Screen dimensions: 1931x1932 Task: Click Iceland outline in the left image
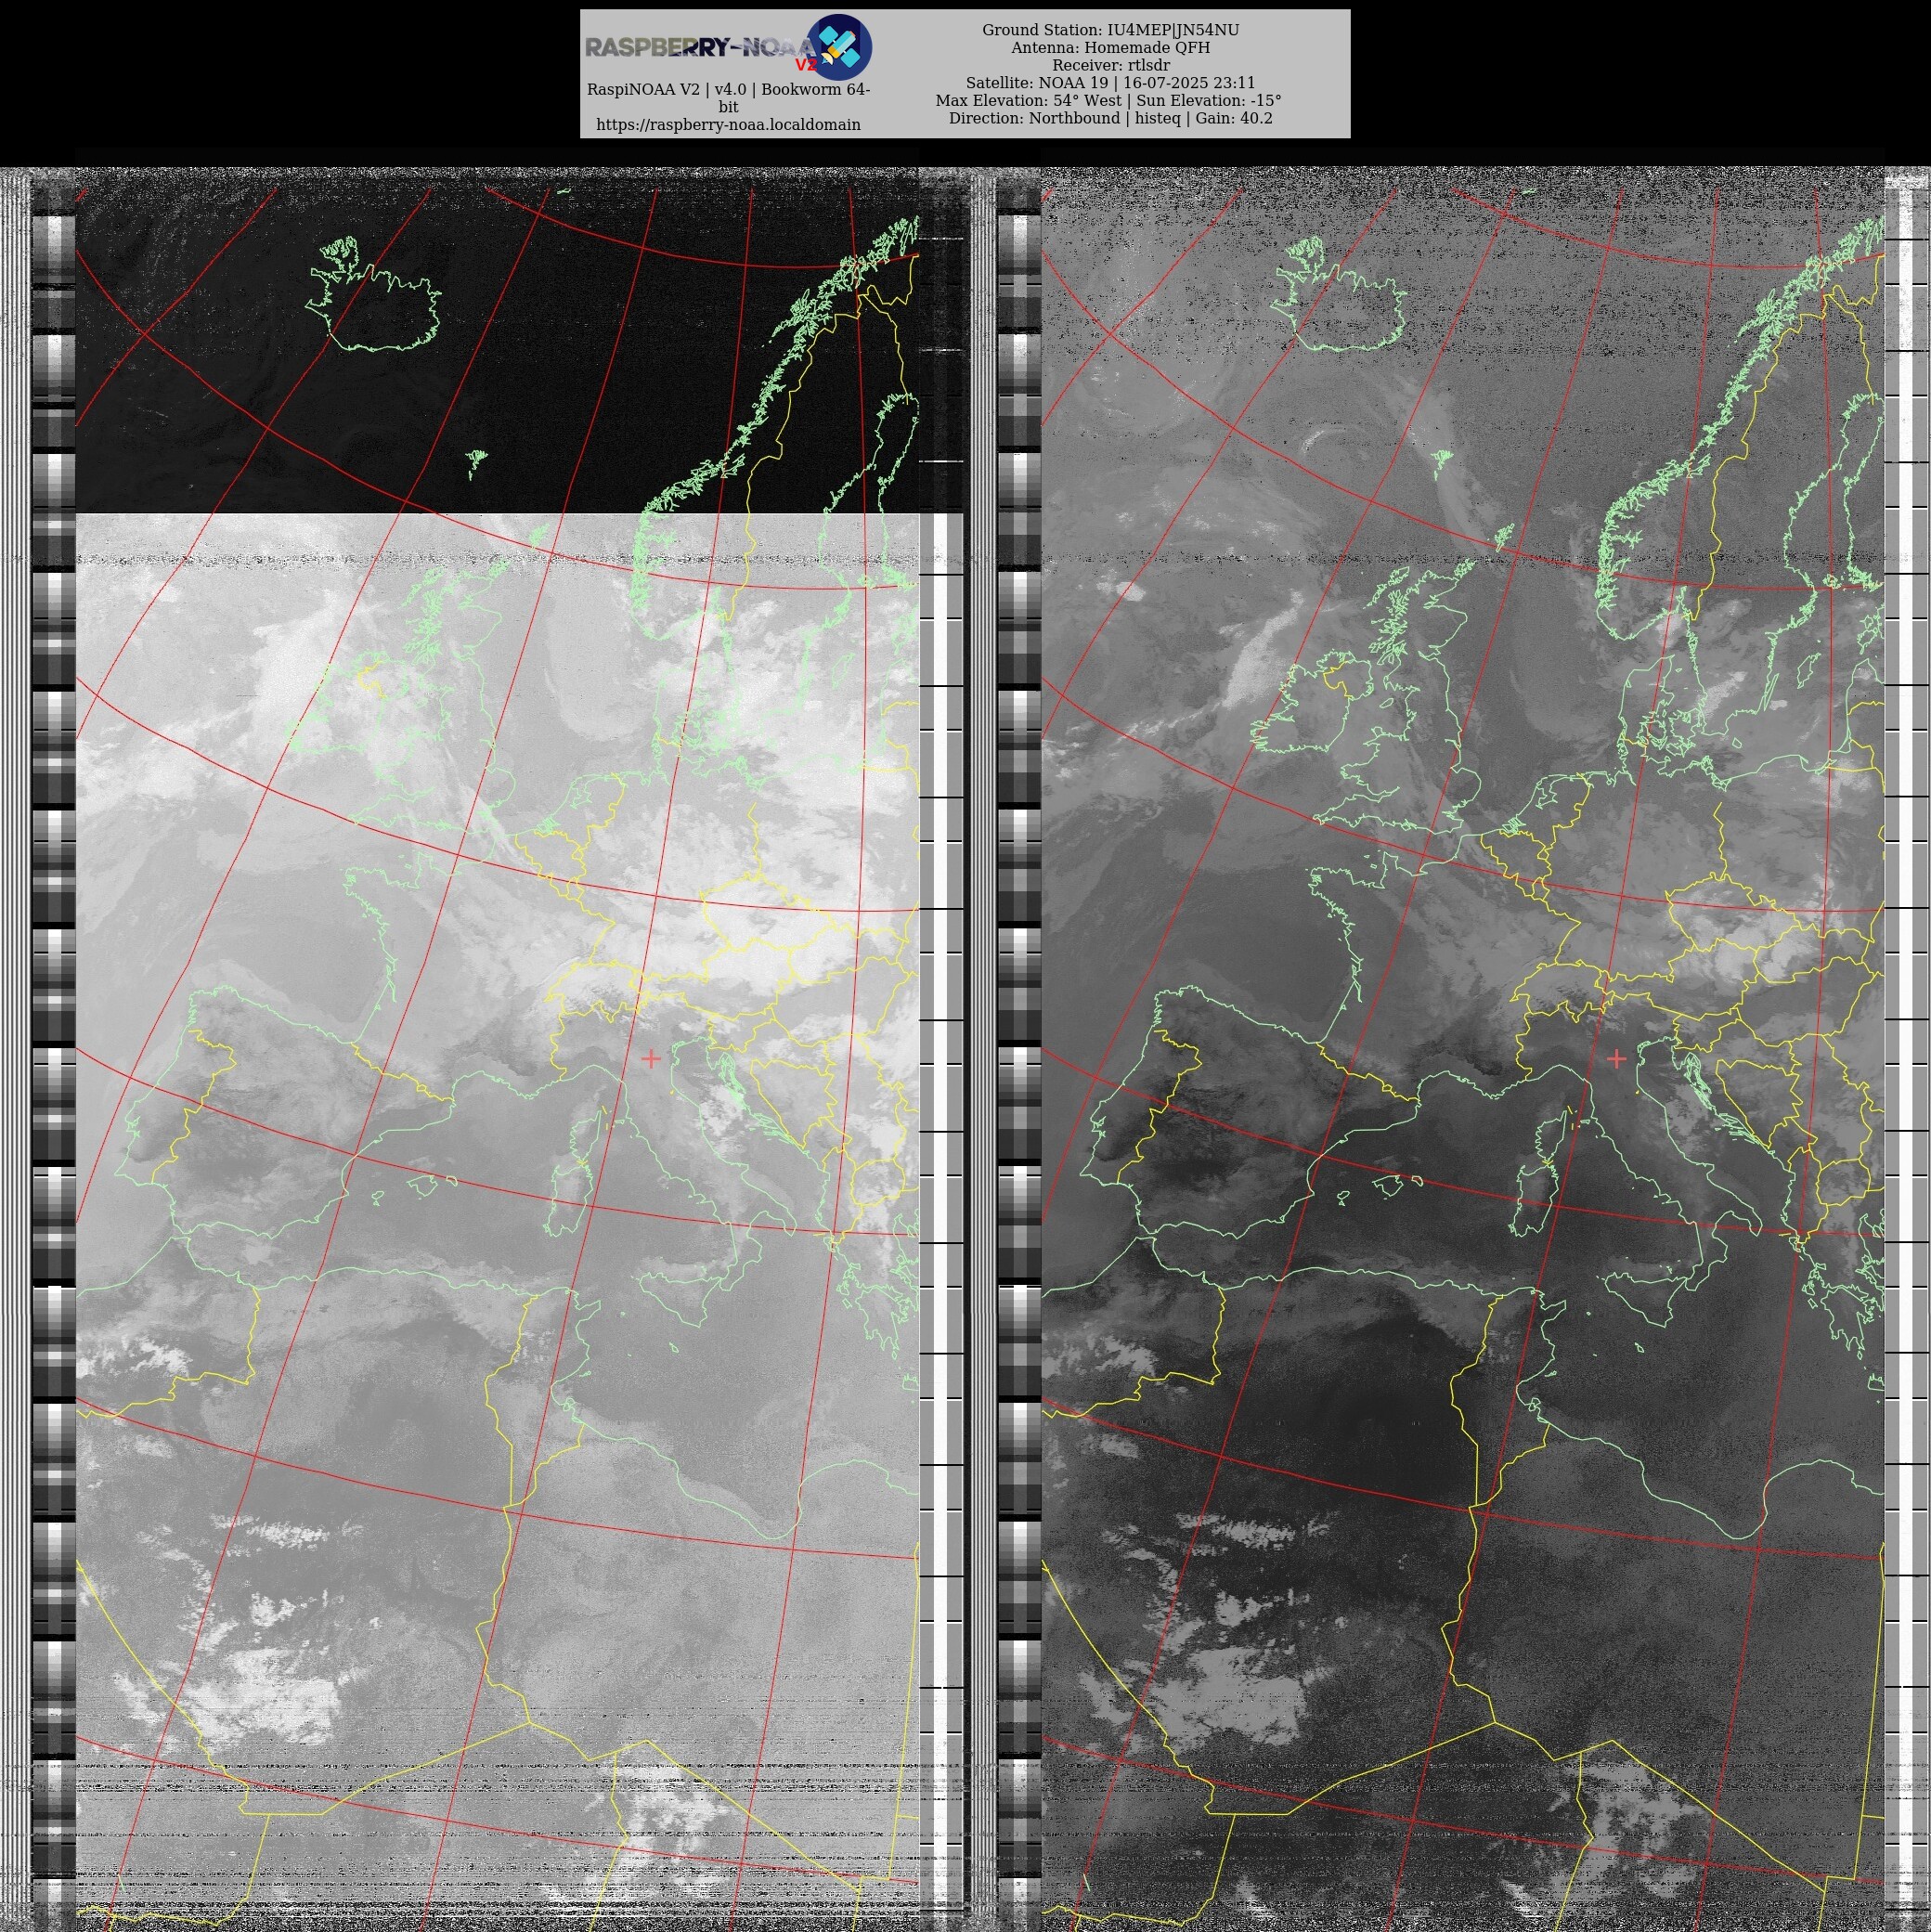pos(374,294)
